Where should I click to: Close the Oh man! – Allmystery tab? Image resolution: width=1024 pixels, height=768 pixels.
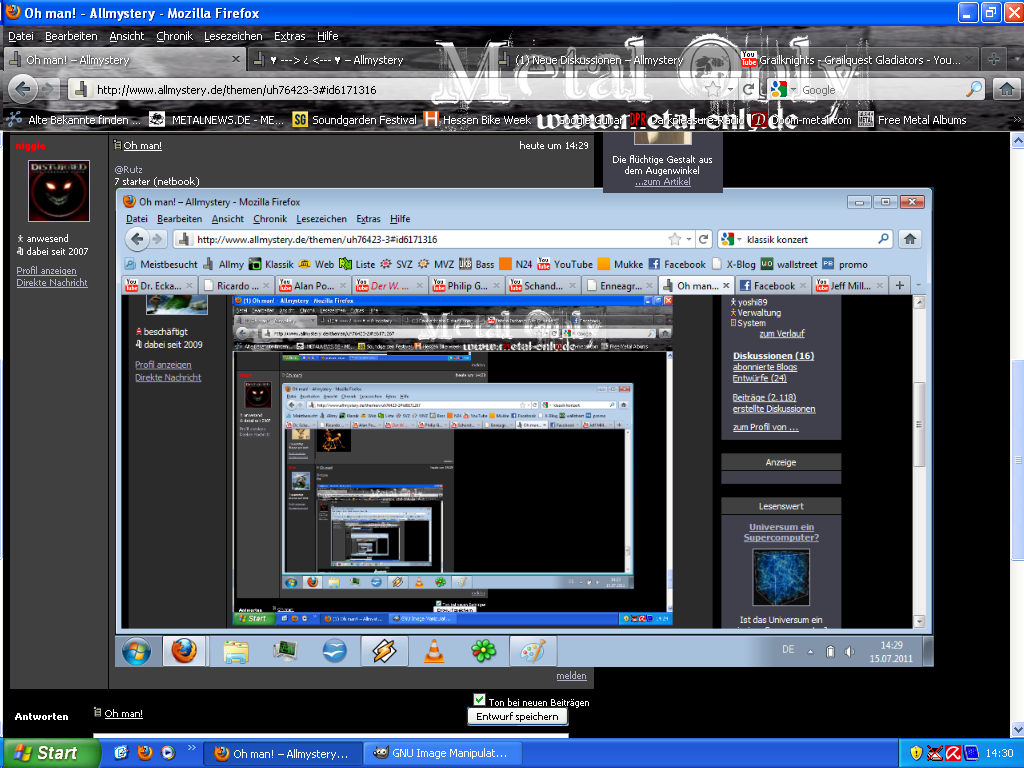236,59
